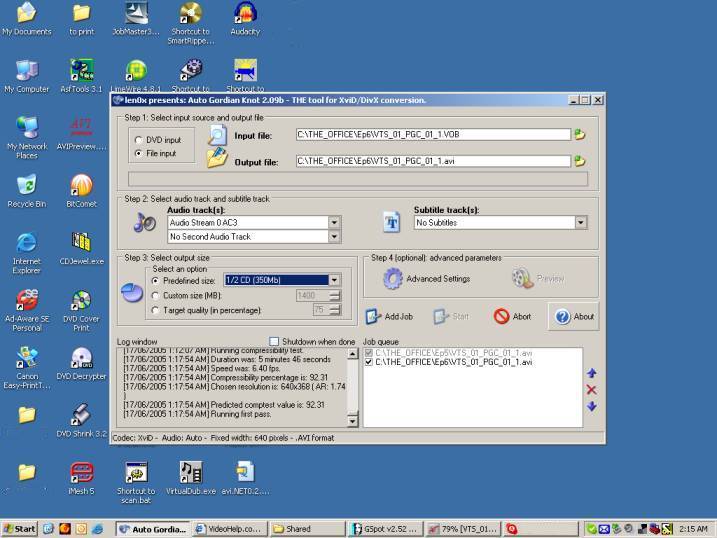Expand No Subtitles dropdown

(581, 223)
